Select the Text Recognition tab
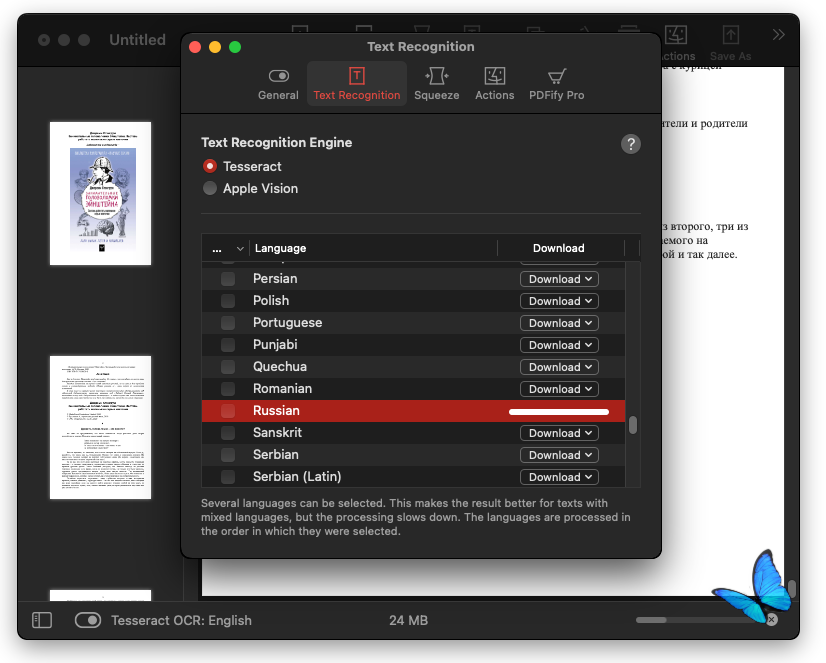826x663 pixels. click(357, 84)
